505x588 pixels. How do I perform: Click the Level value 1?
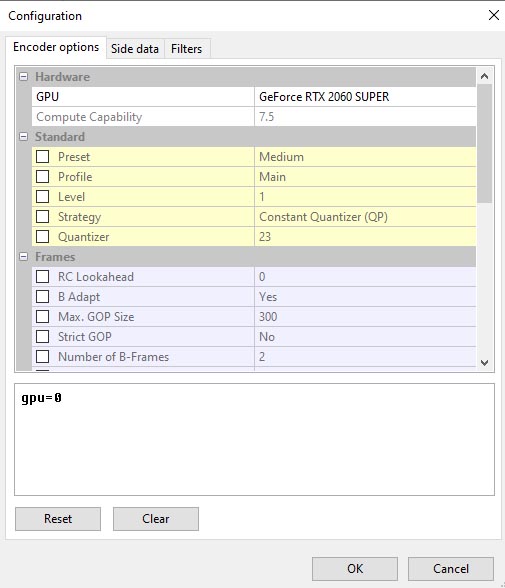[x=365, y=196]
